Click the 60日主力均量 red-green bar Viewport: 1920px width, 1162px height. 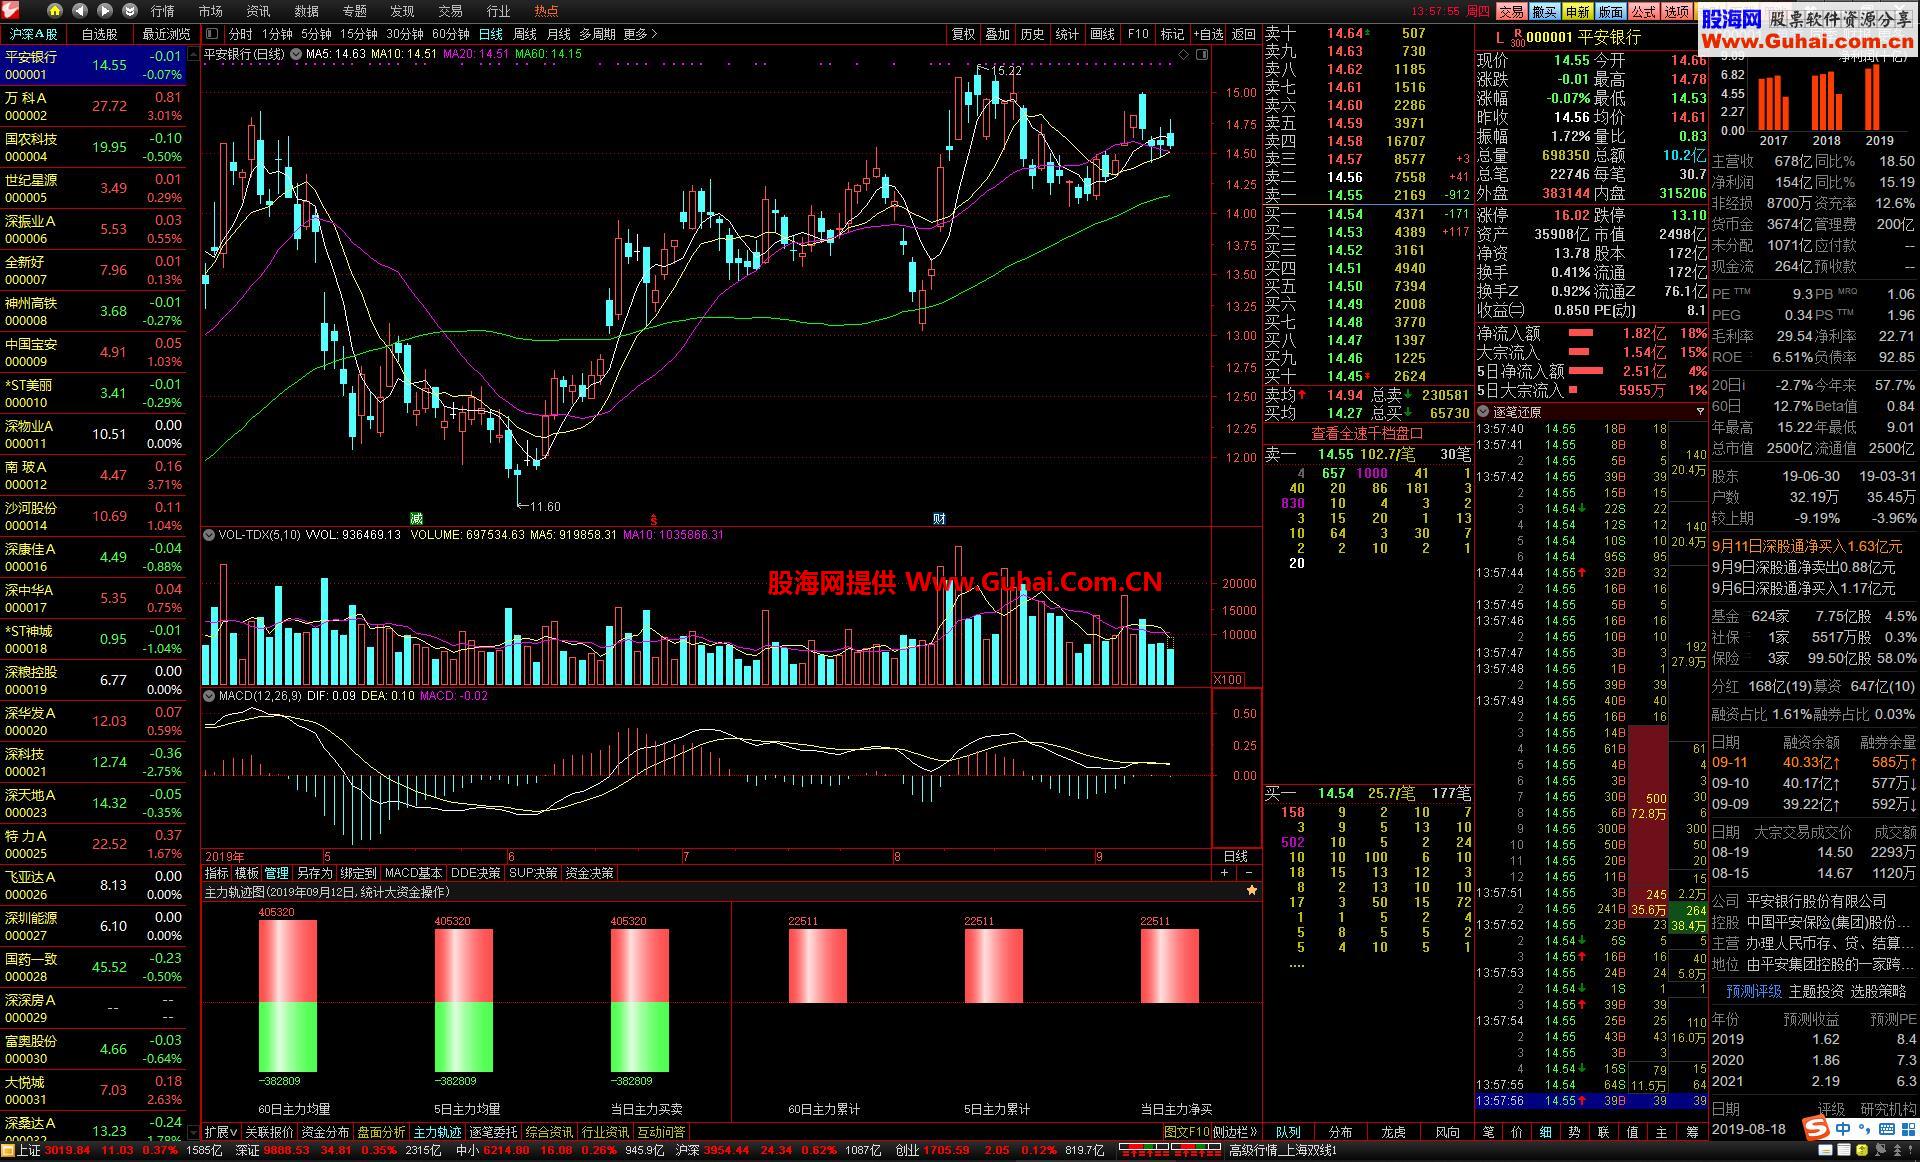(x=287, y=996)
